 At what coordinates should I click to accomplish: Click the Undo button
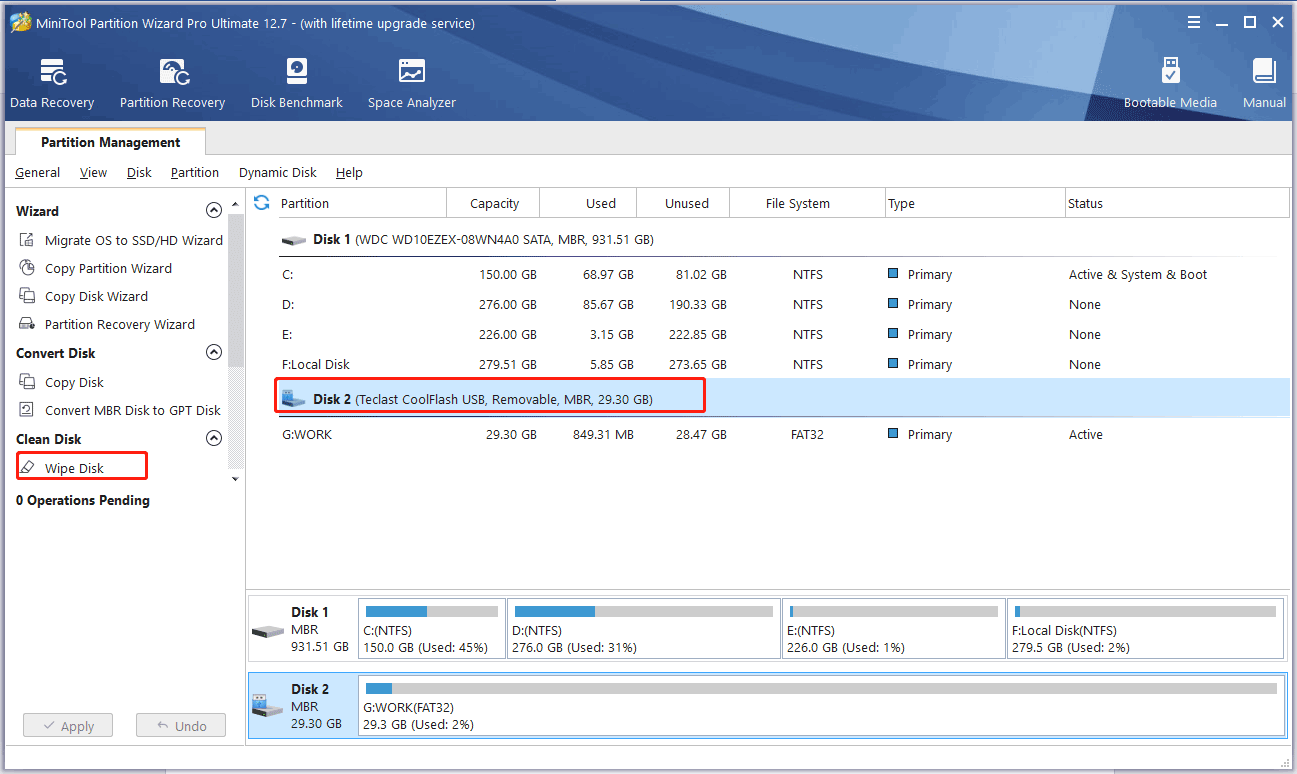(181, 726)
